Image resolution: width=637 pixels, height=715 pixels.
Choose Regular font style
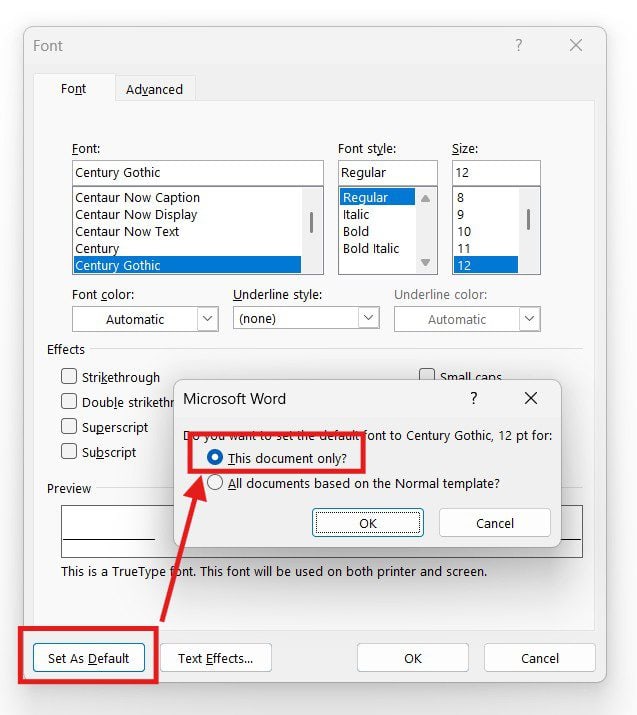377,197
